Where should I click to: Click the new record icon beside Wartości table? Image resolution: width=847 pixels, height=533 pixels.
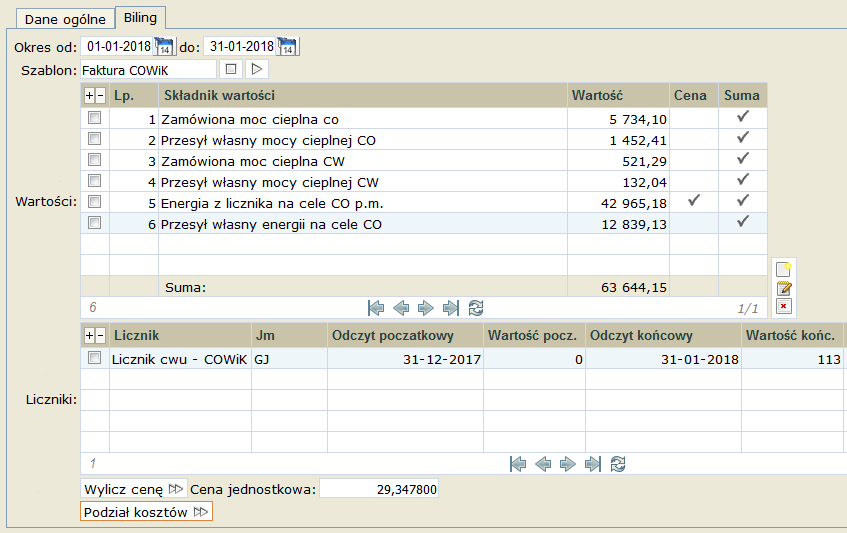[x=784, y=269]
